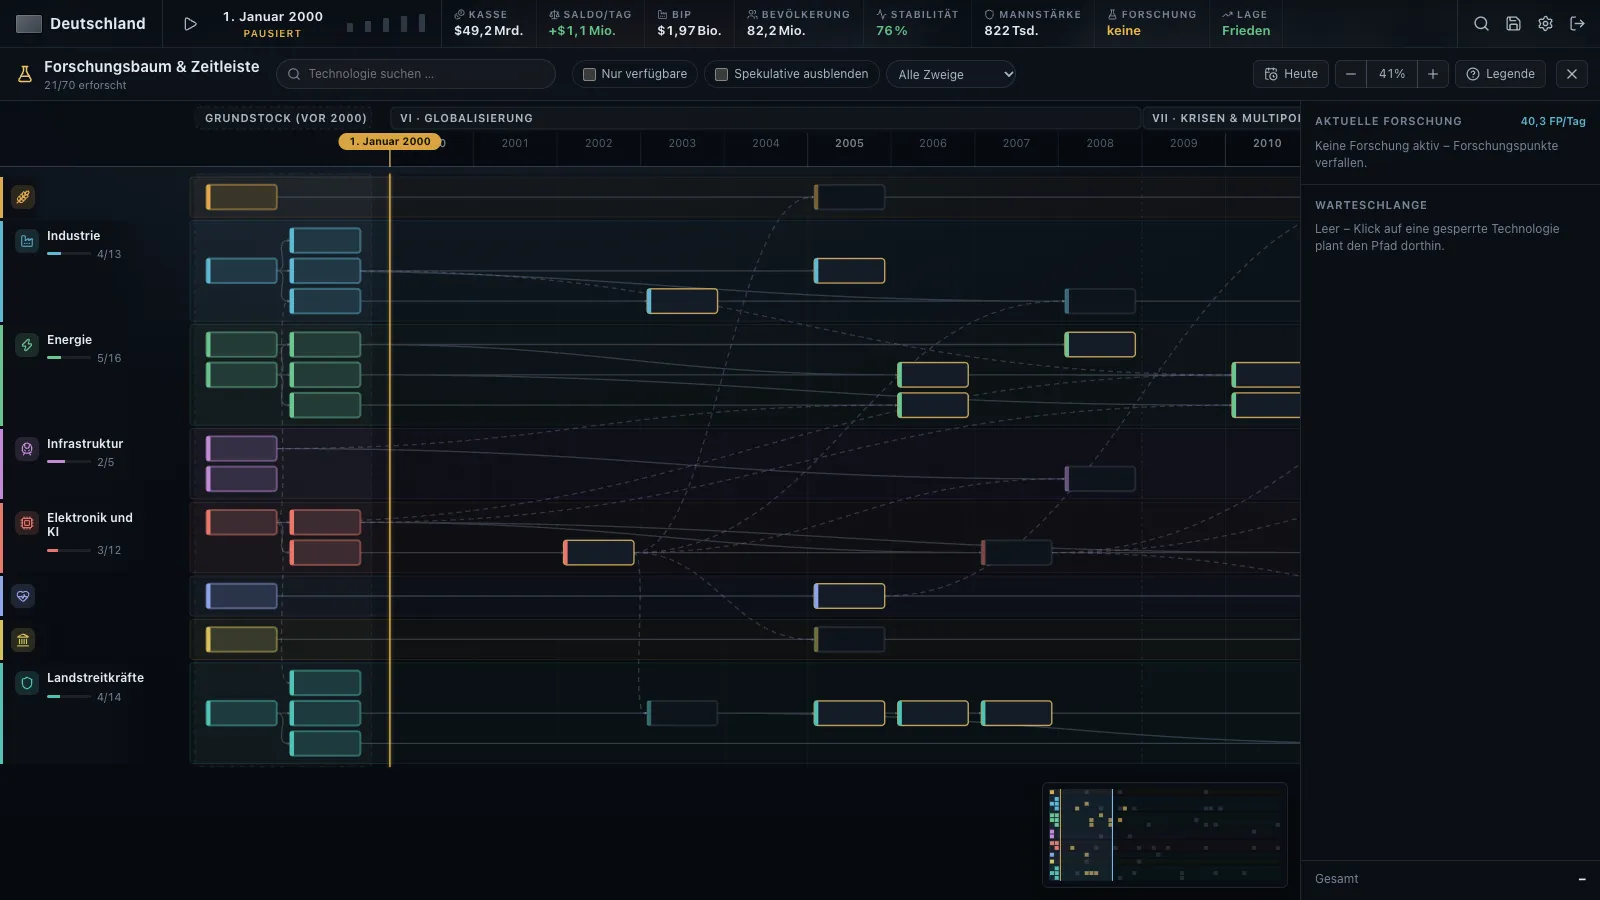Viewport: 1600px width, 900px height.
Task: Open the BIP statistic
Action: coord(689,23)
